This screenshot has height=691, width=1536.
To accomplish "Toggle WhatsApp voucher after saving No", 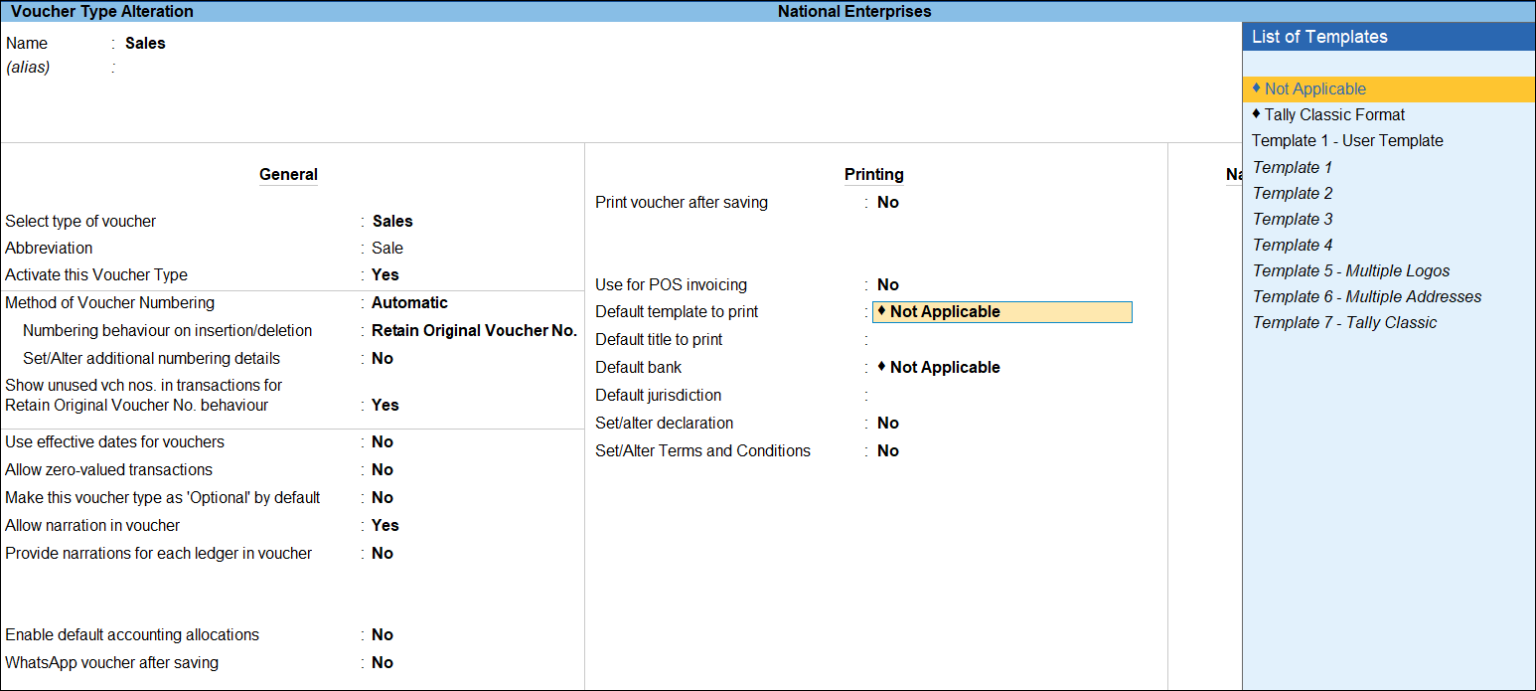I will (382, 663).
